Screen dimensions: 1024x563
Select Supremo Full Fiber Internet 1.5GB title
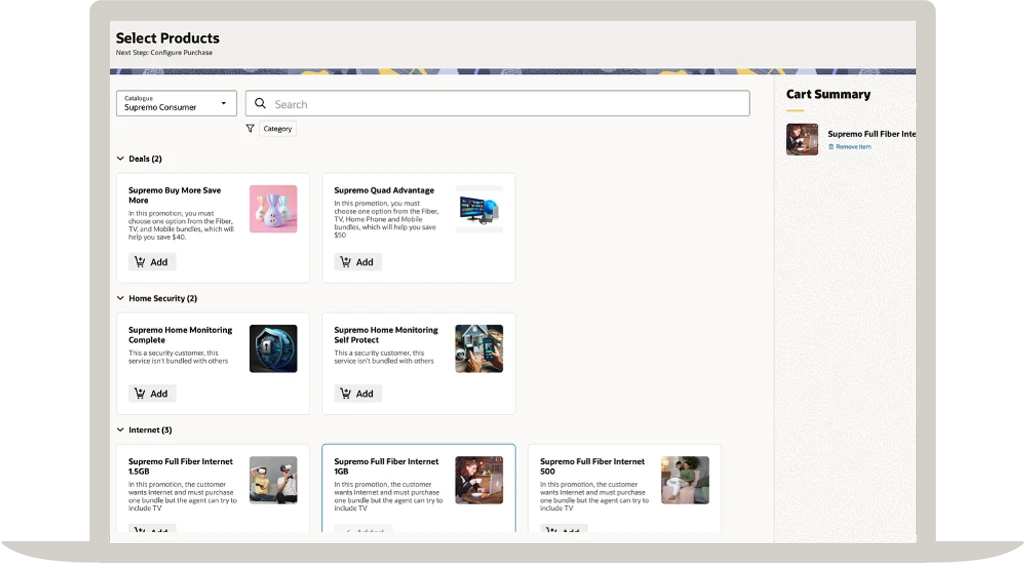coord(180,466)
